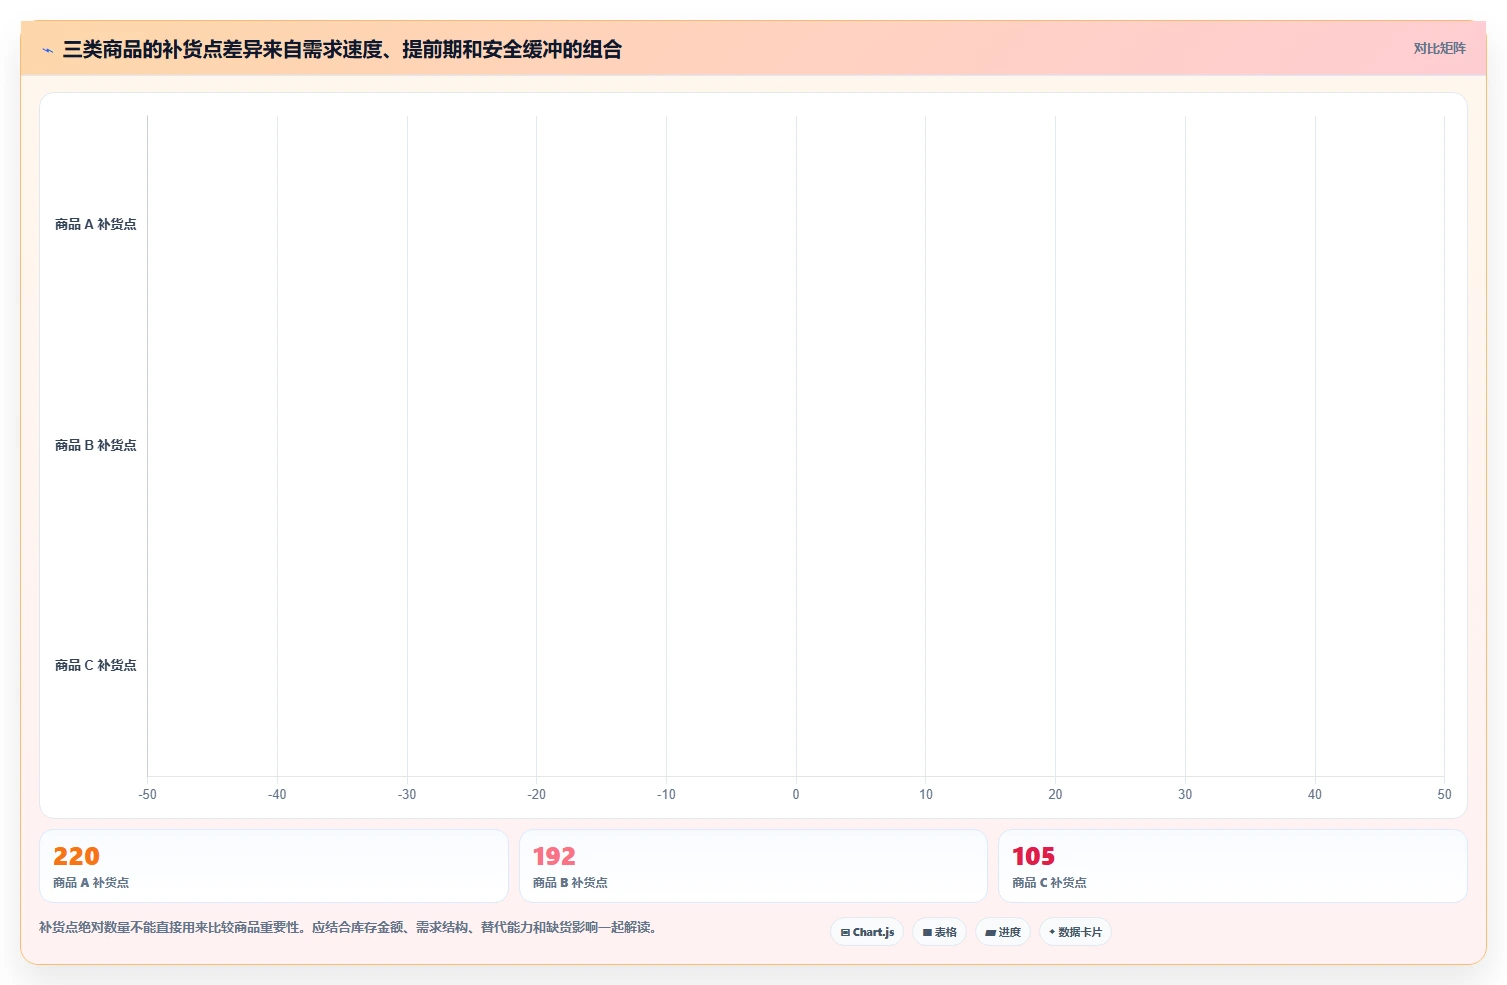Click the 商品 A 补货点 axis label

[95, 224]
